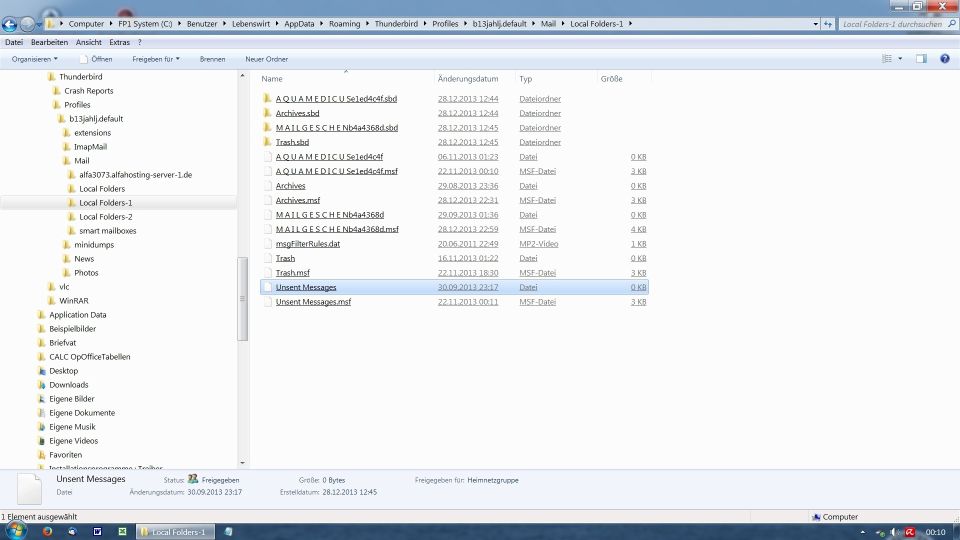Launch Firefox from the taskbar
The width and height of the screenshot is (960, 540).
click(47, 531)
